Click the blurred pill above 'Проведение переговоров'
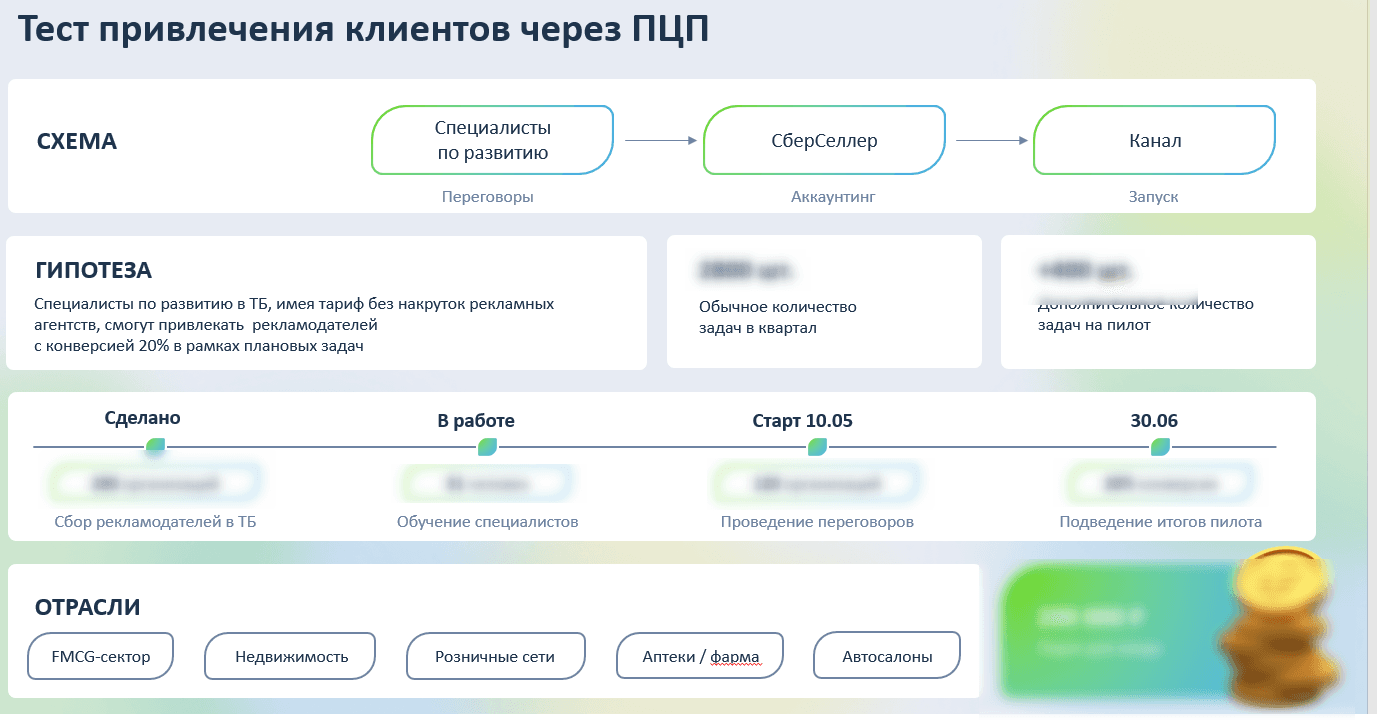Screen dimensions: 1377x725 coord(817,484)
